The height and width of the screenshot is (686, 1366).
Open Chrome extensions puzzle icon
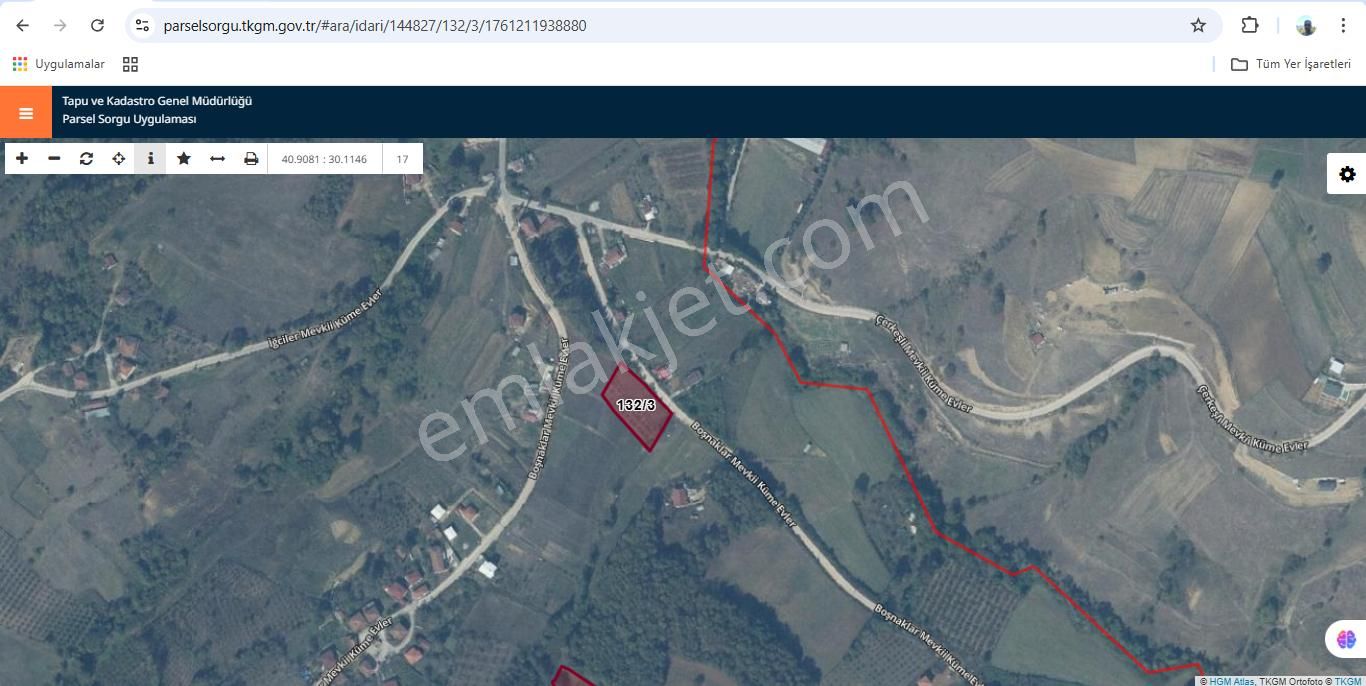point(1250,26)
